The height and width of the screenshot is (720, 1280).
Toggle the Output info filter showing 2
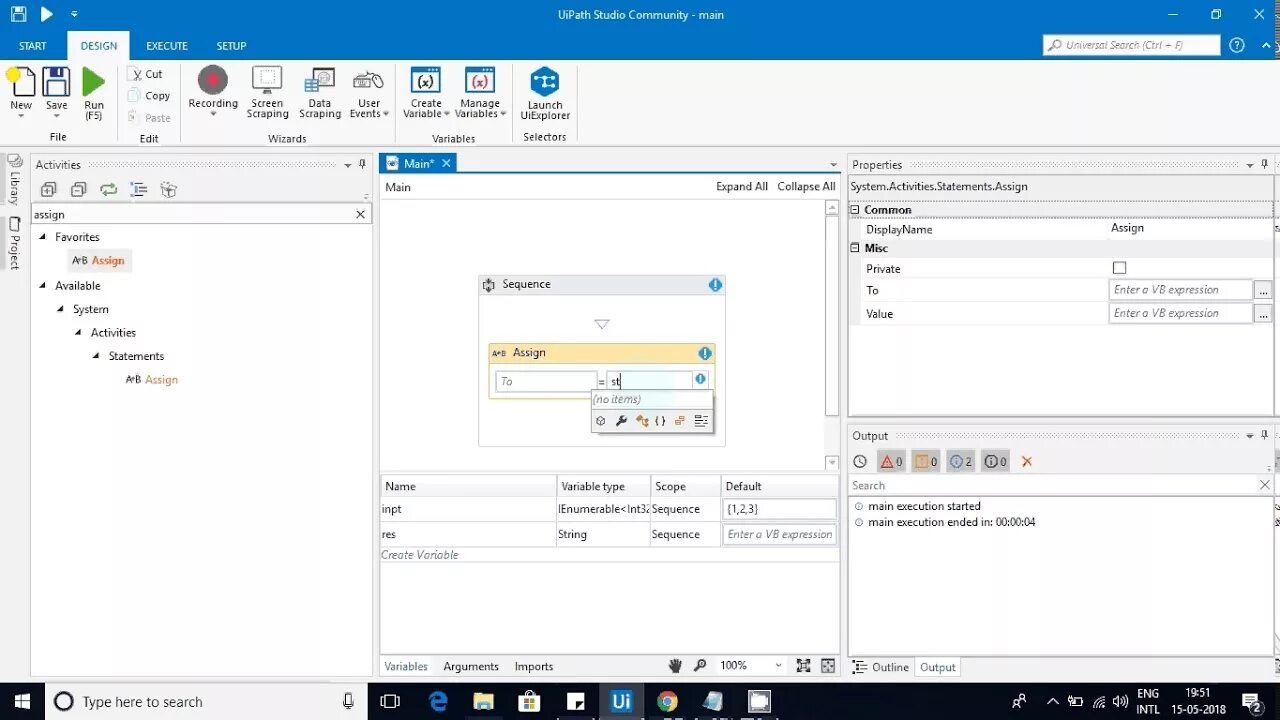click(961, 461)
